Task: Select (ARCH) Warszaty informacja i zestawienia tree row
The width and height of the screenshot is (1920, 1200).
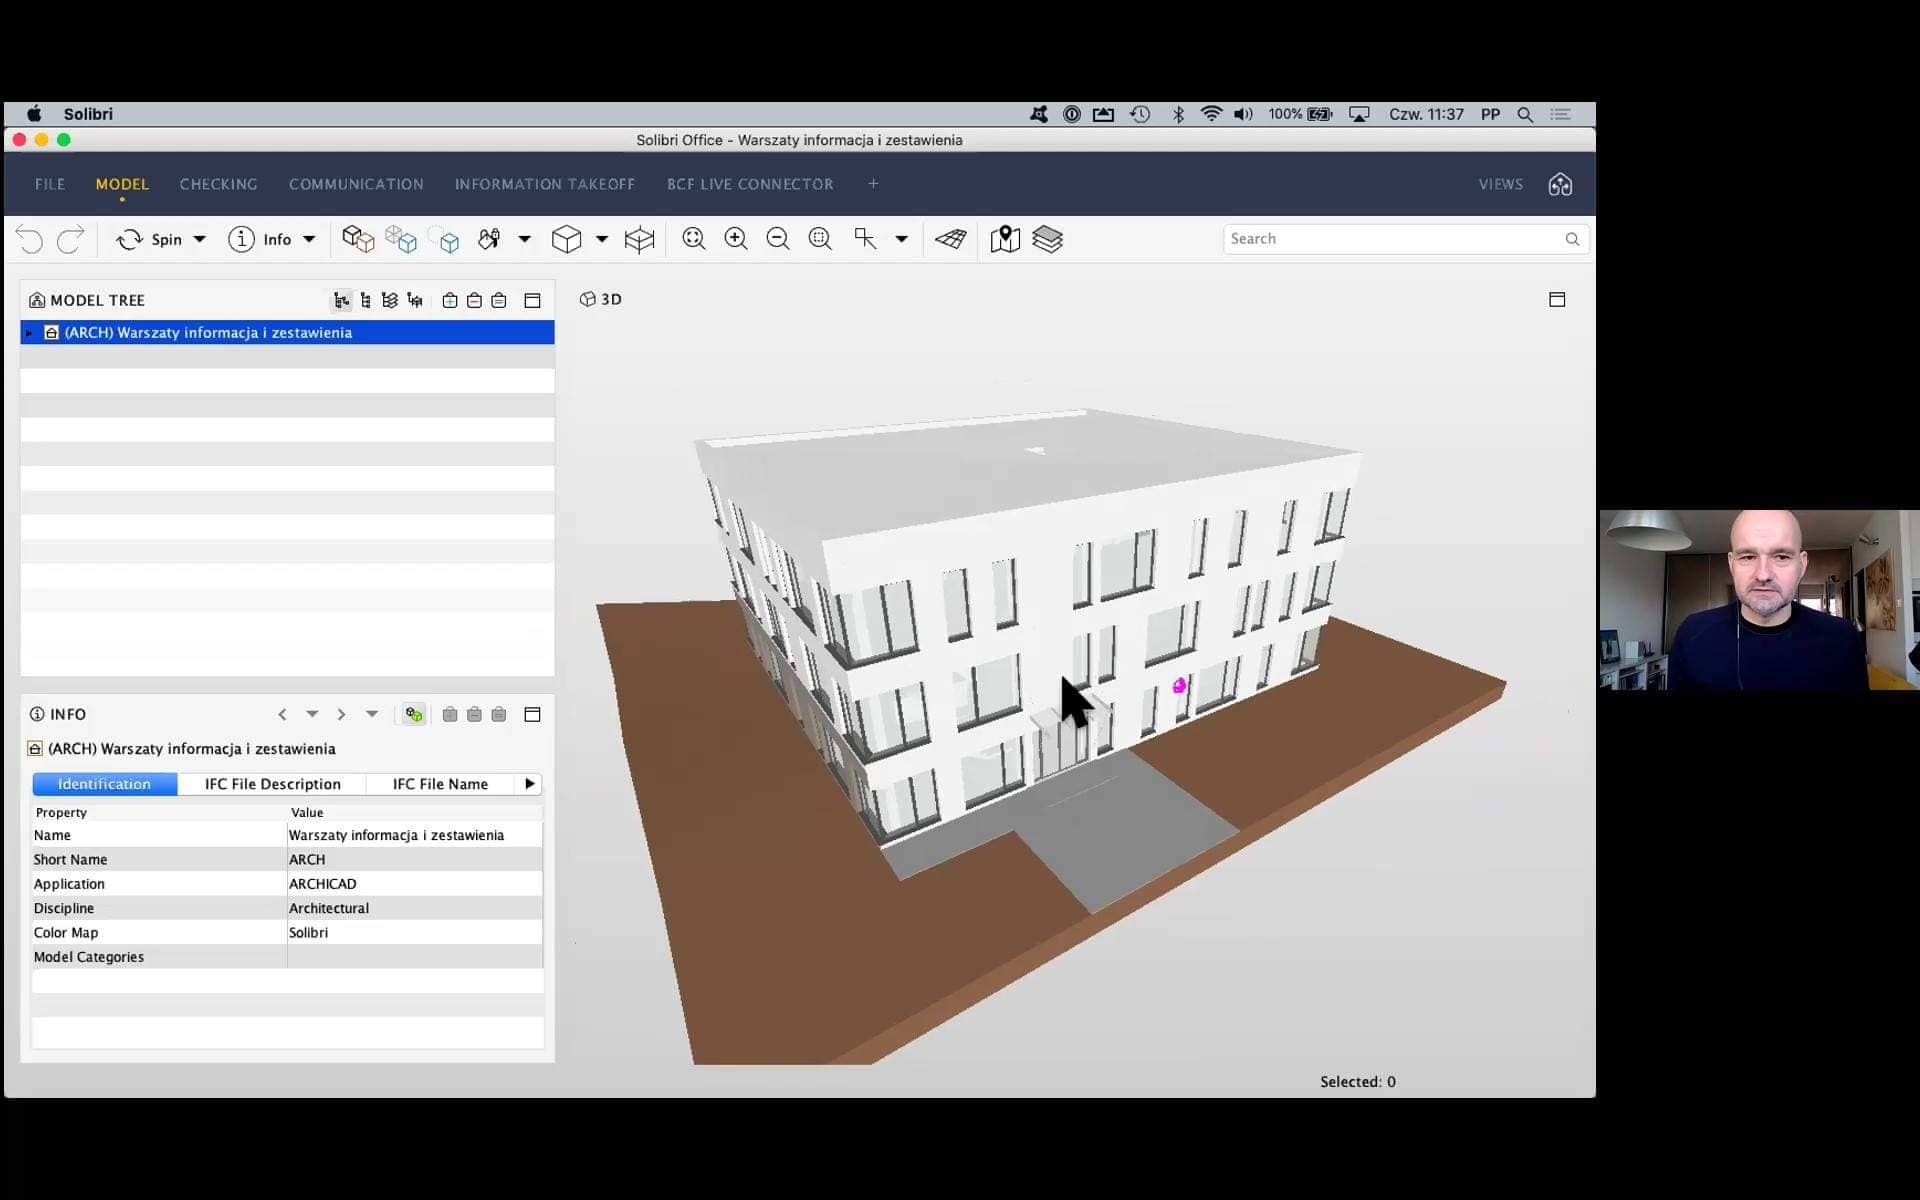Action: tap(287, 333)
